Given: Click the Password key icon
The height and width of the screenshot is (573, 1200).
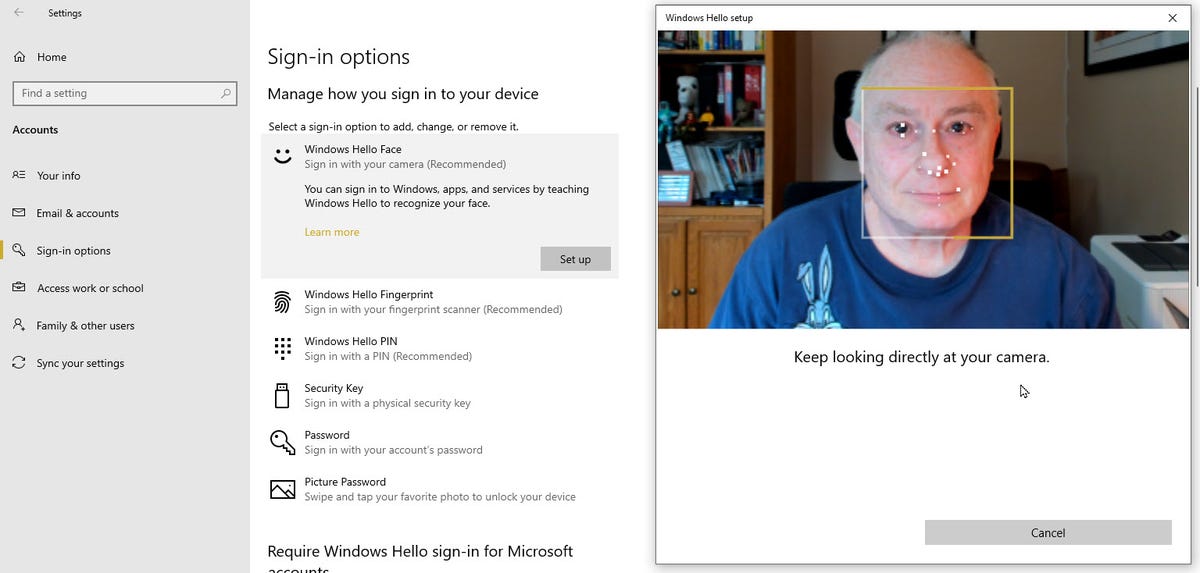Looking at the screenshot, I should [x=283, y=442].
